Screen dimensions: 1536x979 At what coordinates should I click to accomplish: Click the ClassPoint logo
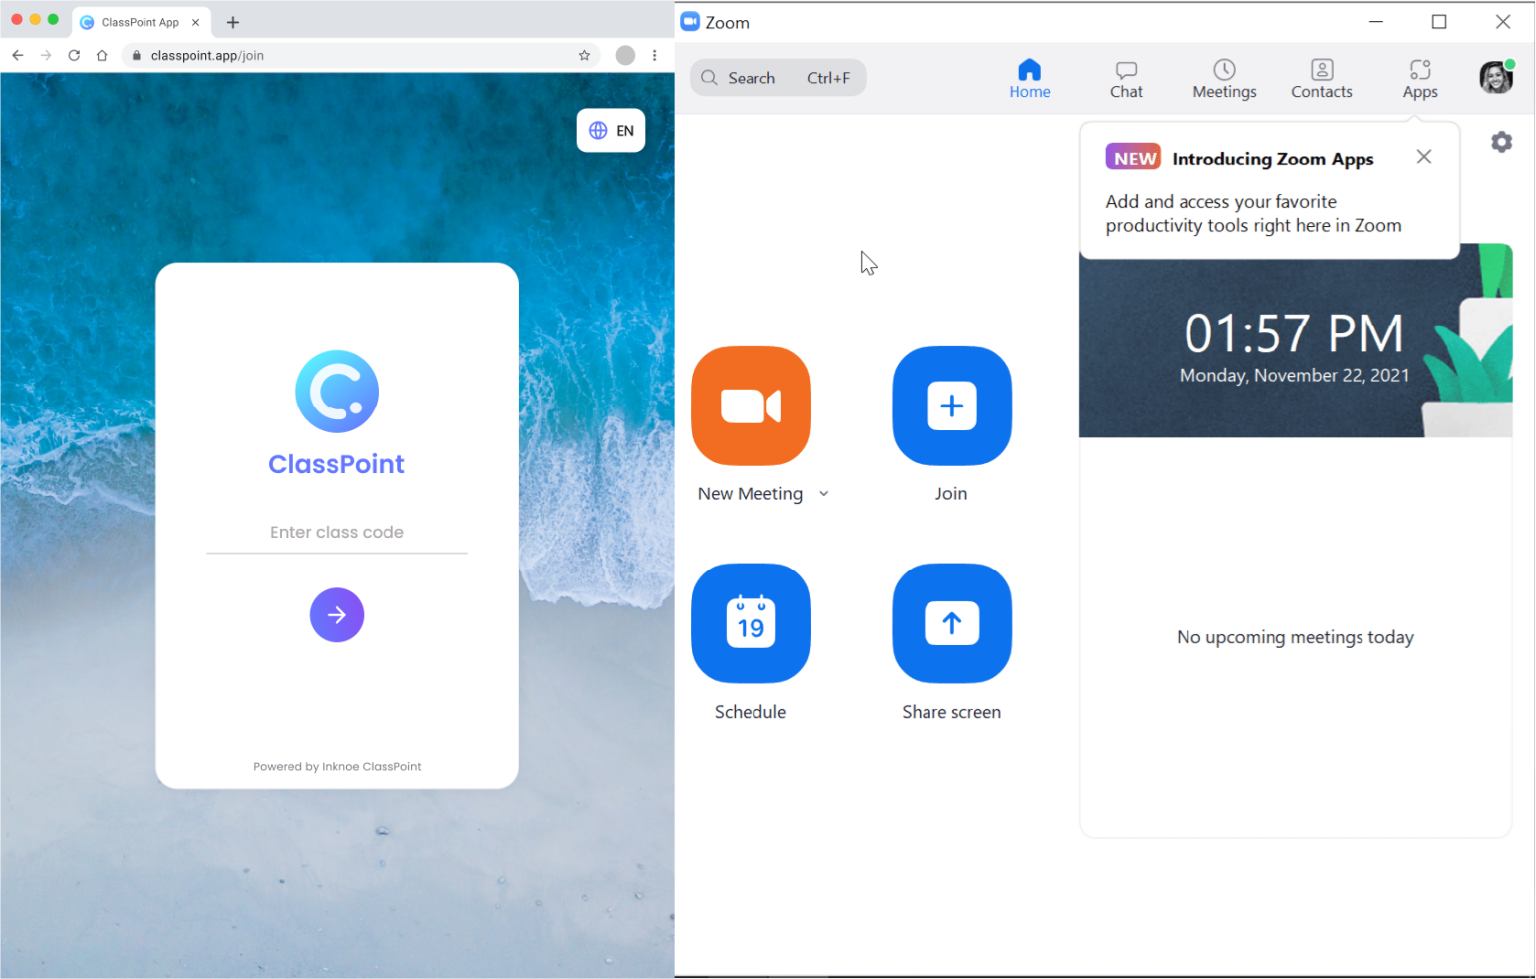[x=336, y=391]
